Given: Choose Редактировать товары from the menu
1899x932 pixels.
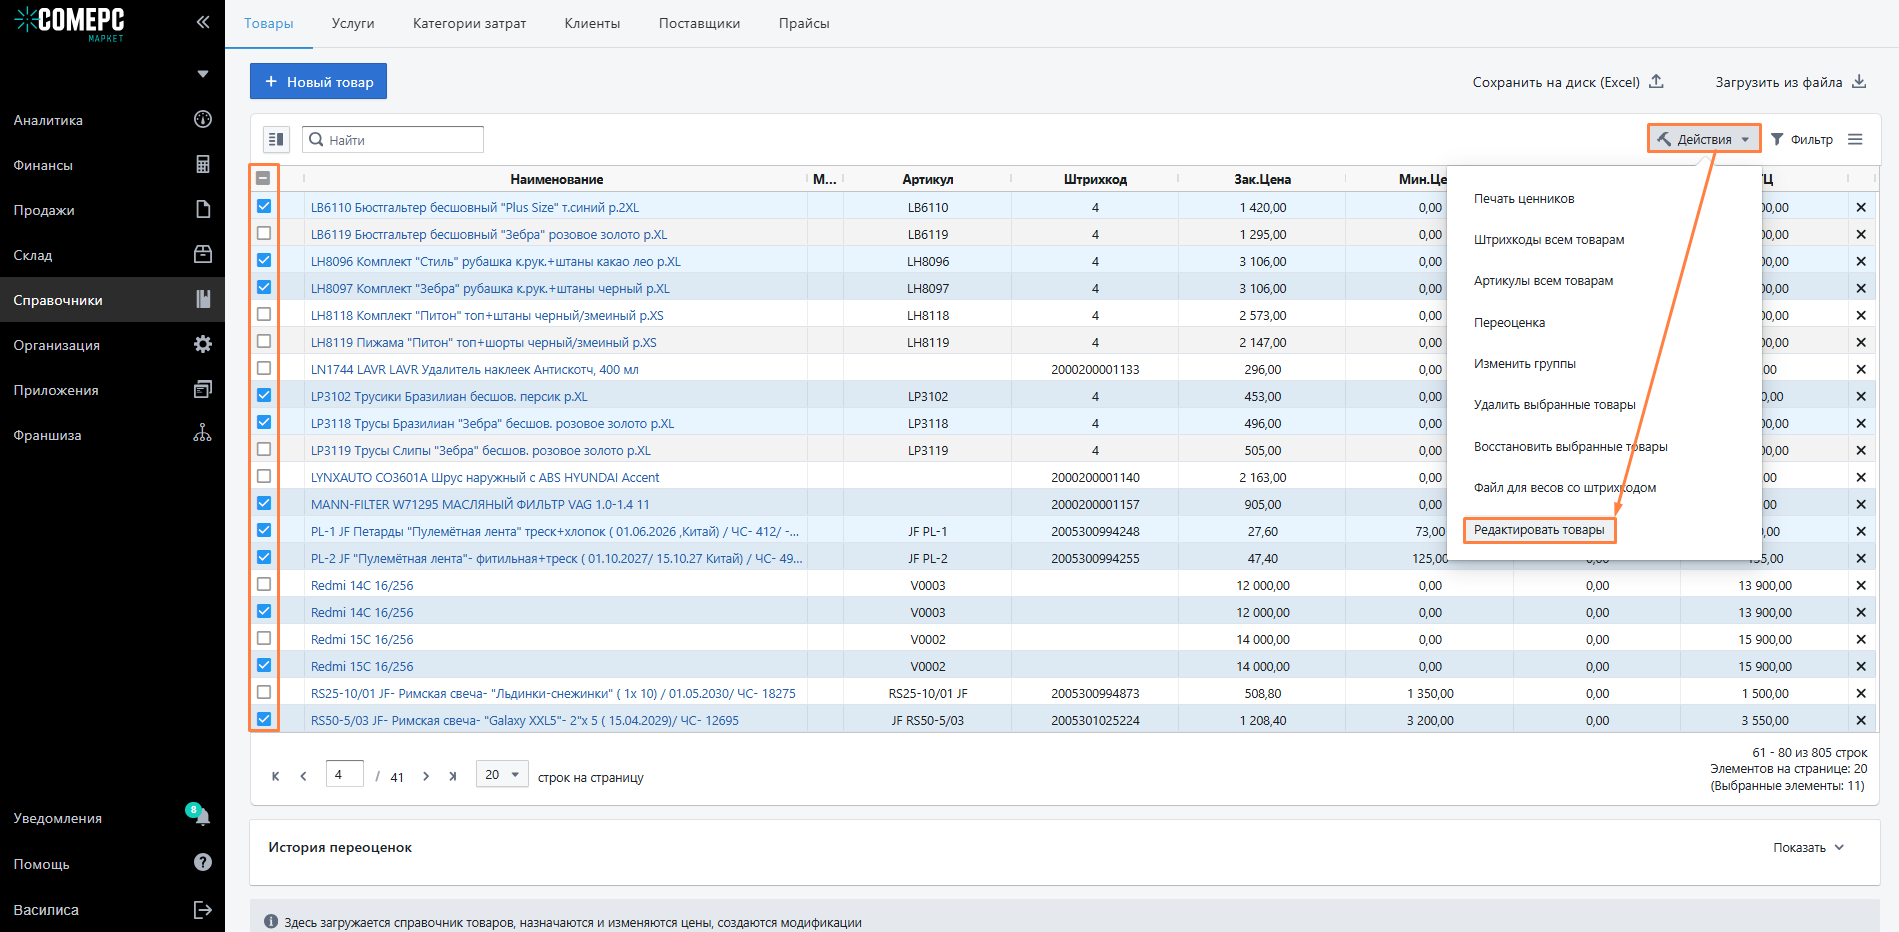Looking at the screenshot, I should point(1539,530).
